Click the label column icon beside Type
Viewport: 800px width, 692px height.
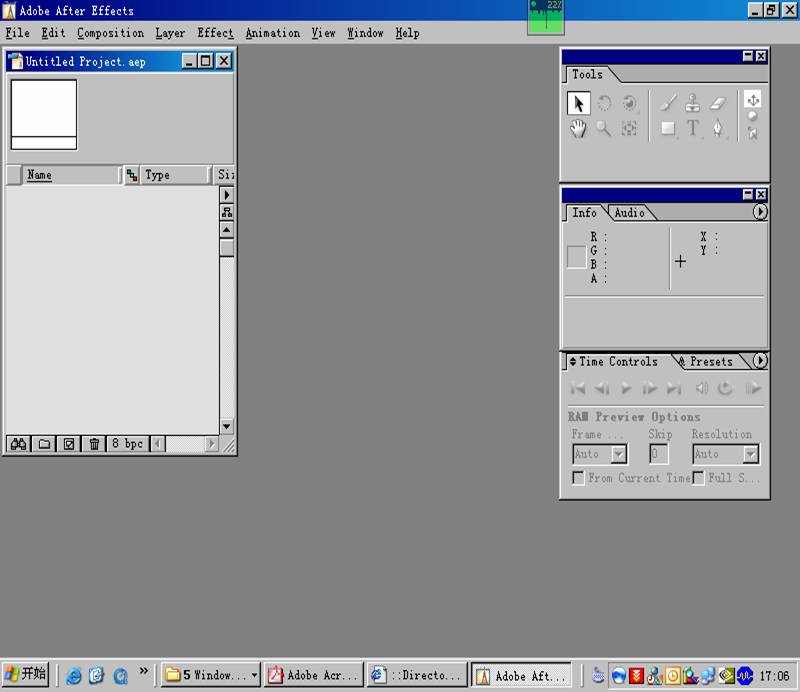[x=132, y=175]
